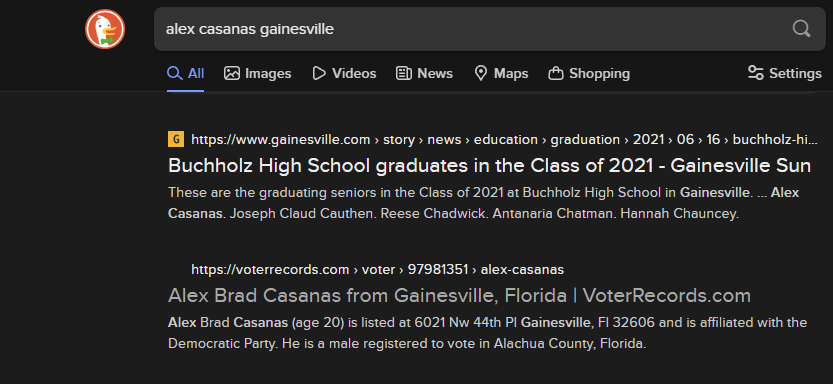
Task: Open the Alex Brad Casanas VoterRecords title
Action: (x=459, y=295)
